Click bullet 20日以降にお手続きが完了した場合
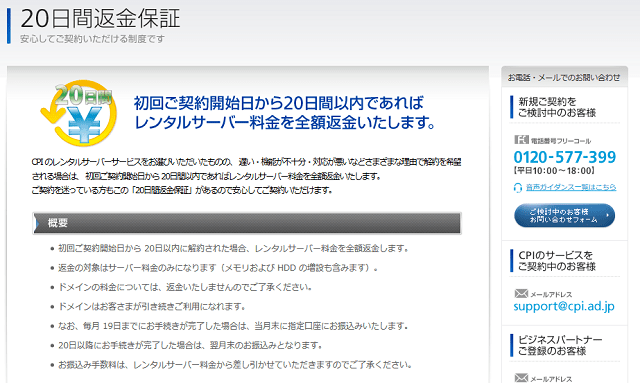Image resolution: width=640 pixels, height=383 pixels. (190, 345)
